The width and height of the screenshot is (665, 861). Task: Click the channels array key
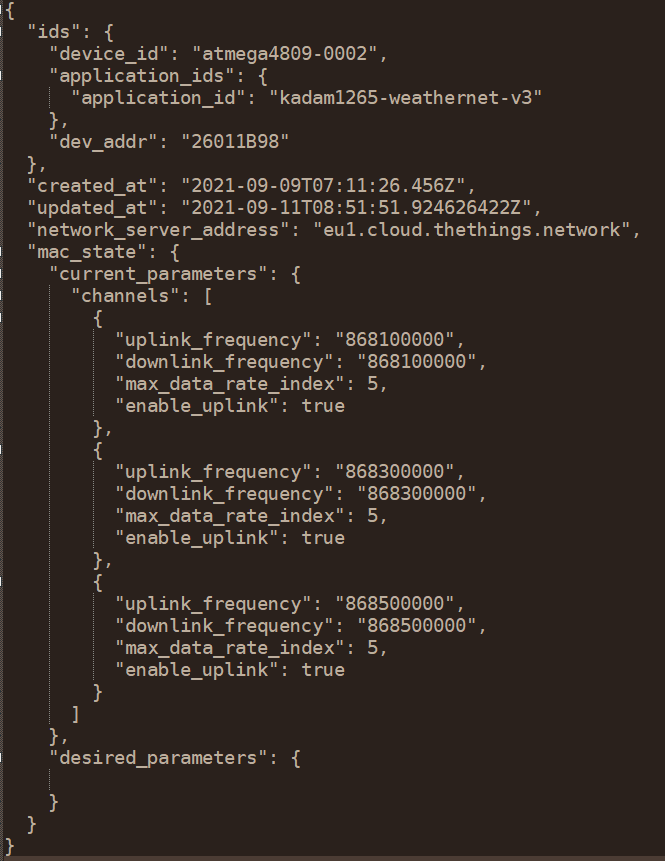125,296
